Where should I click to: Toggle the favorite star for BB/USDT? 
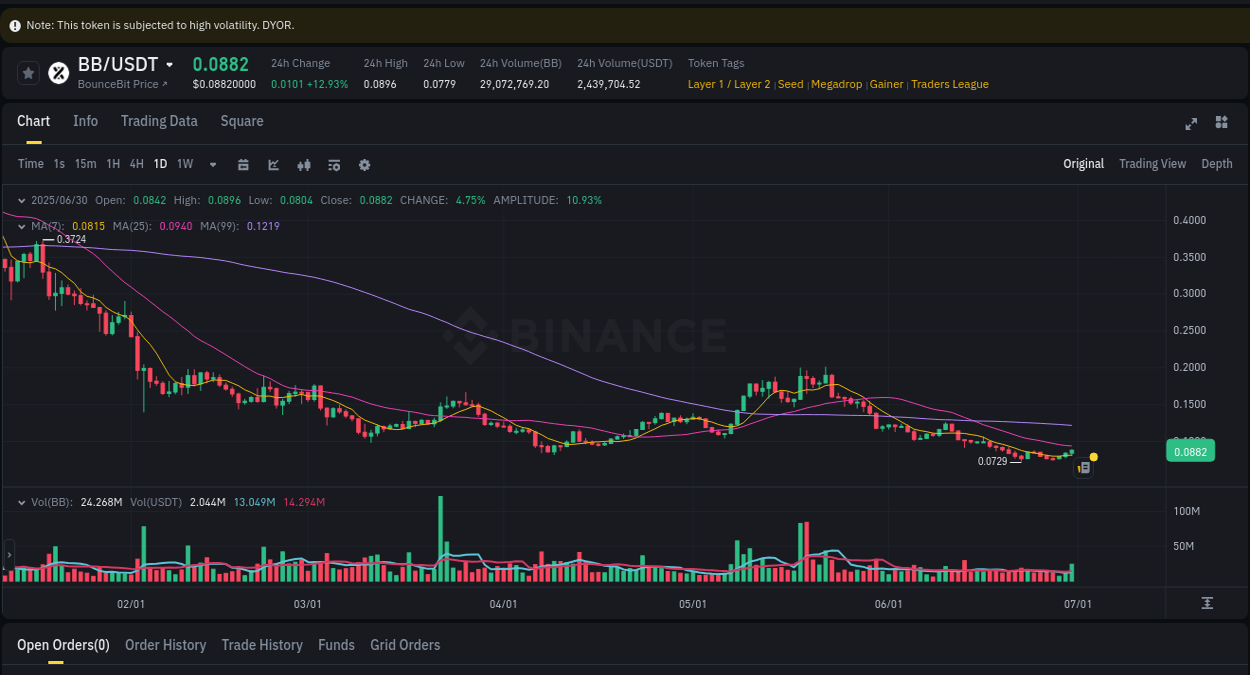[x=28, y=72]
